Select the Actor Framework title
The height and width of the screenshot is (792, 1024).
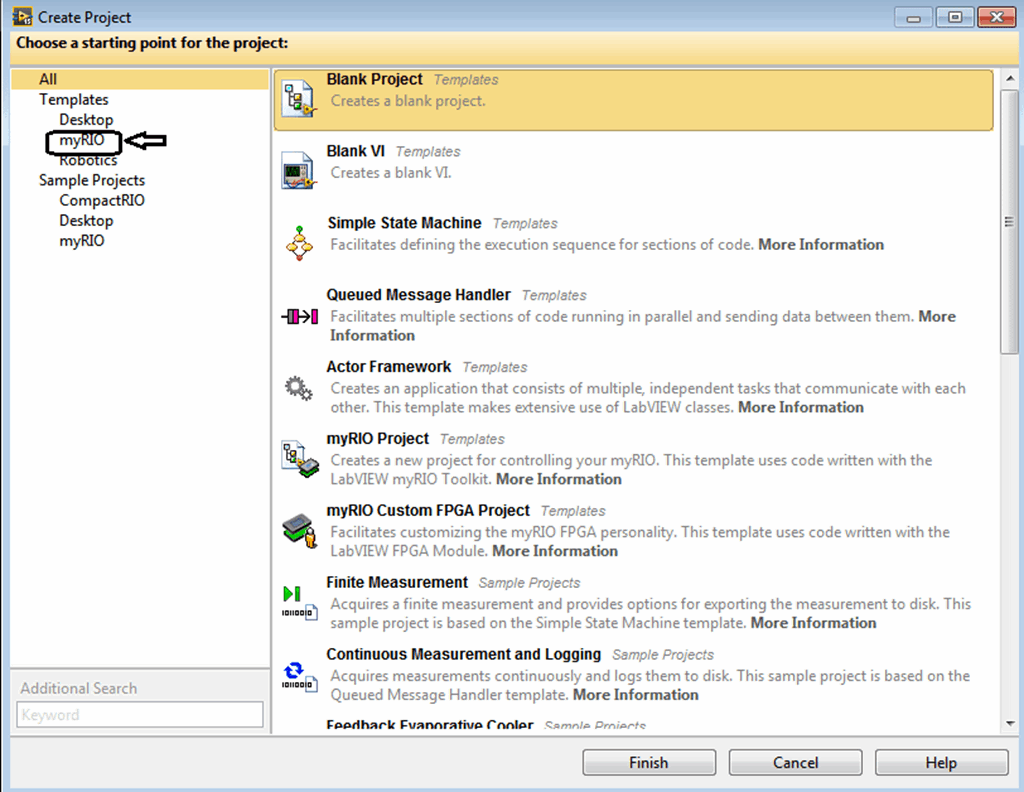(x=389, y=366)
